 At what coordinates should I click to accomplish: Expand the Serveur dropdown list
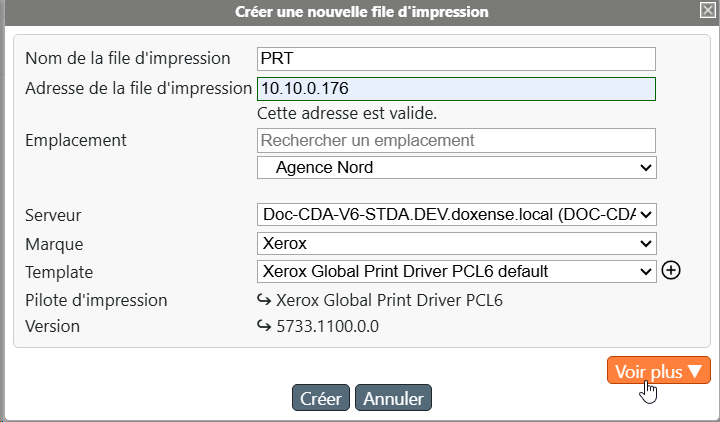click(x=456, y=214)
